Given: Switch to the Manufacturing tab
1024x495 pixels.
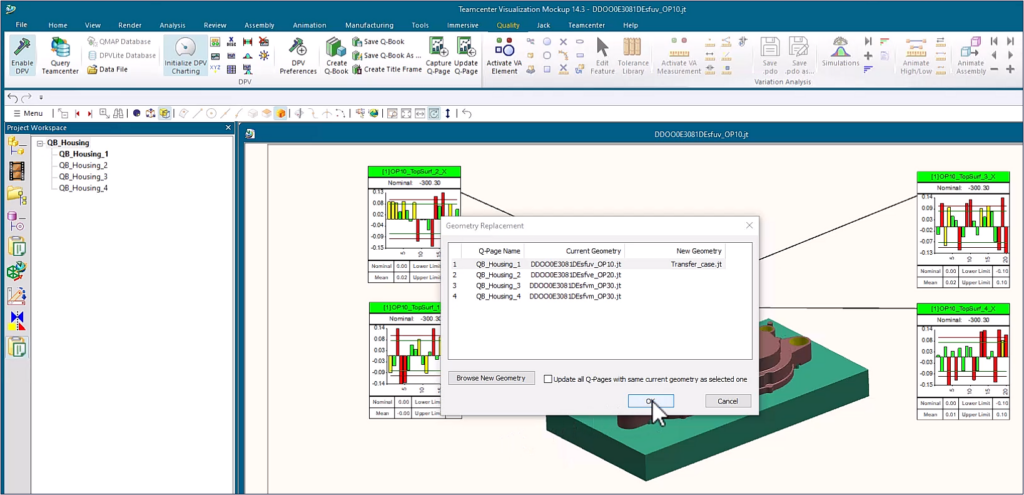Looking at the screenshot, I should pyautogui.click(x=369, y=25).
